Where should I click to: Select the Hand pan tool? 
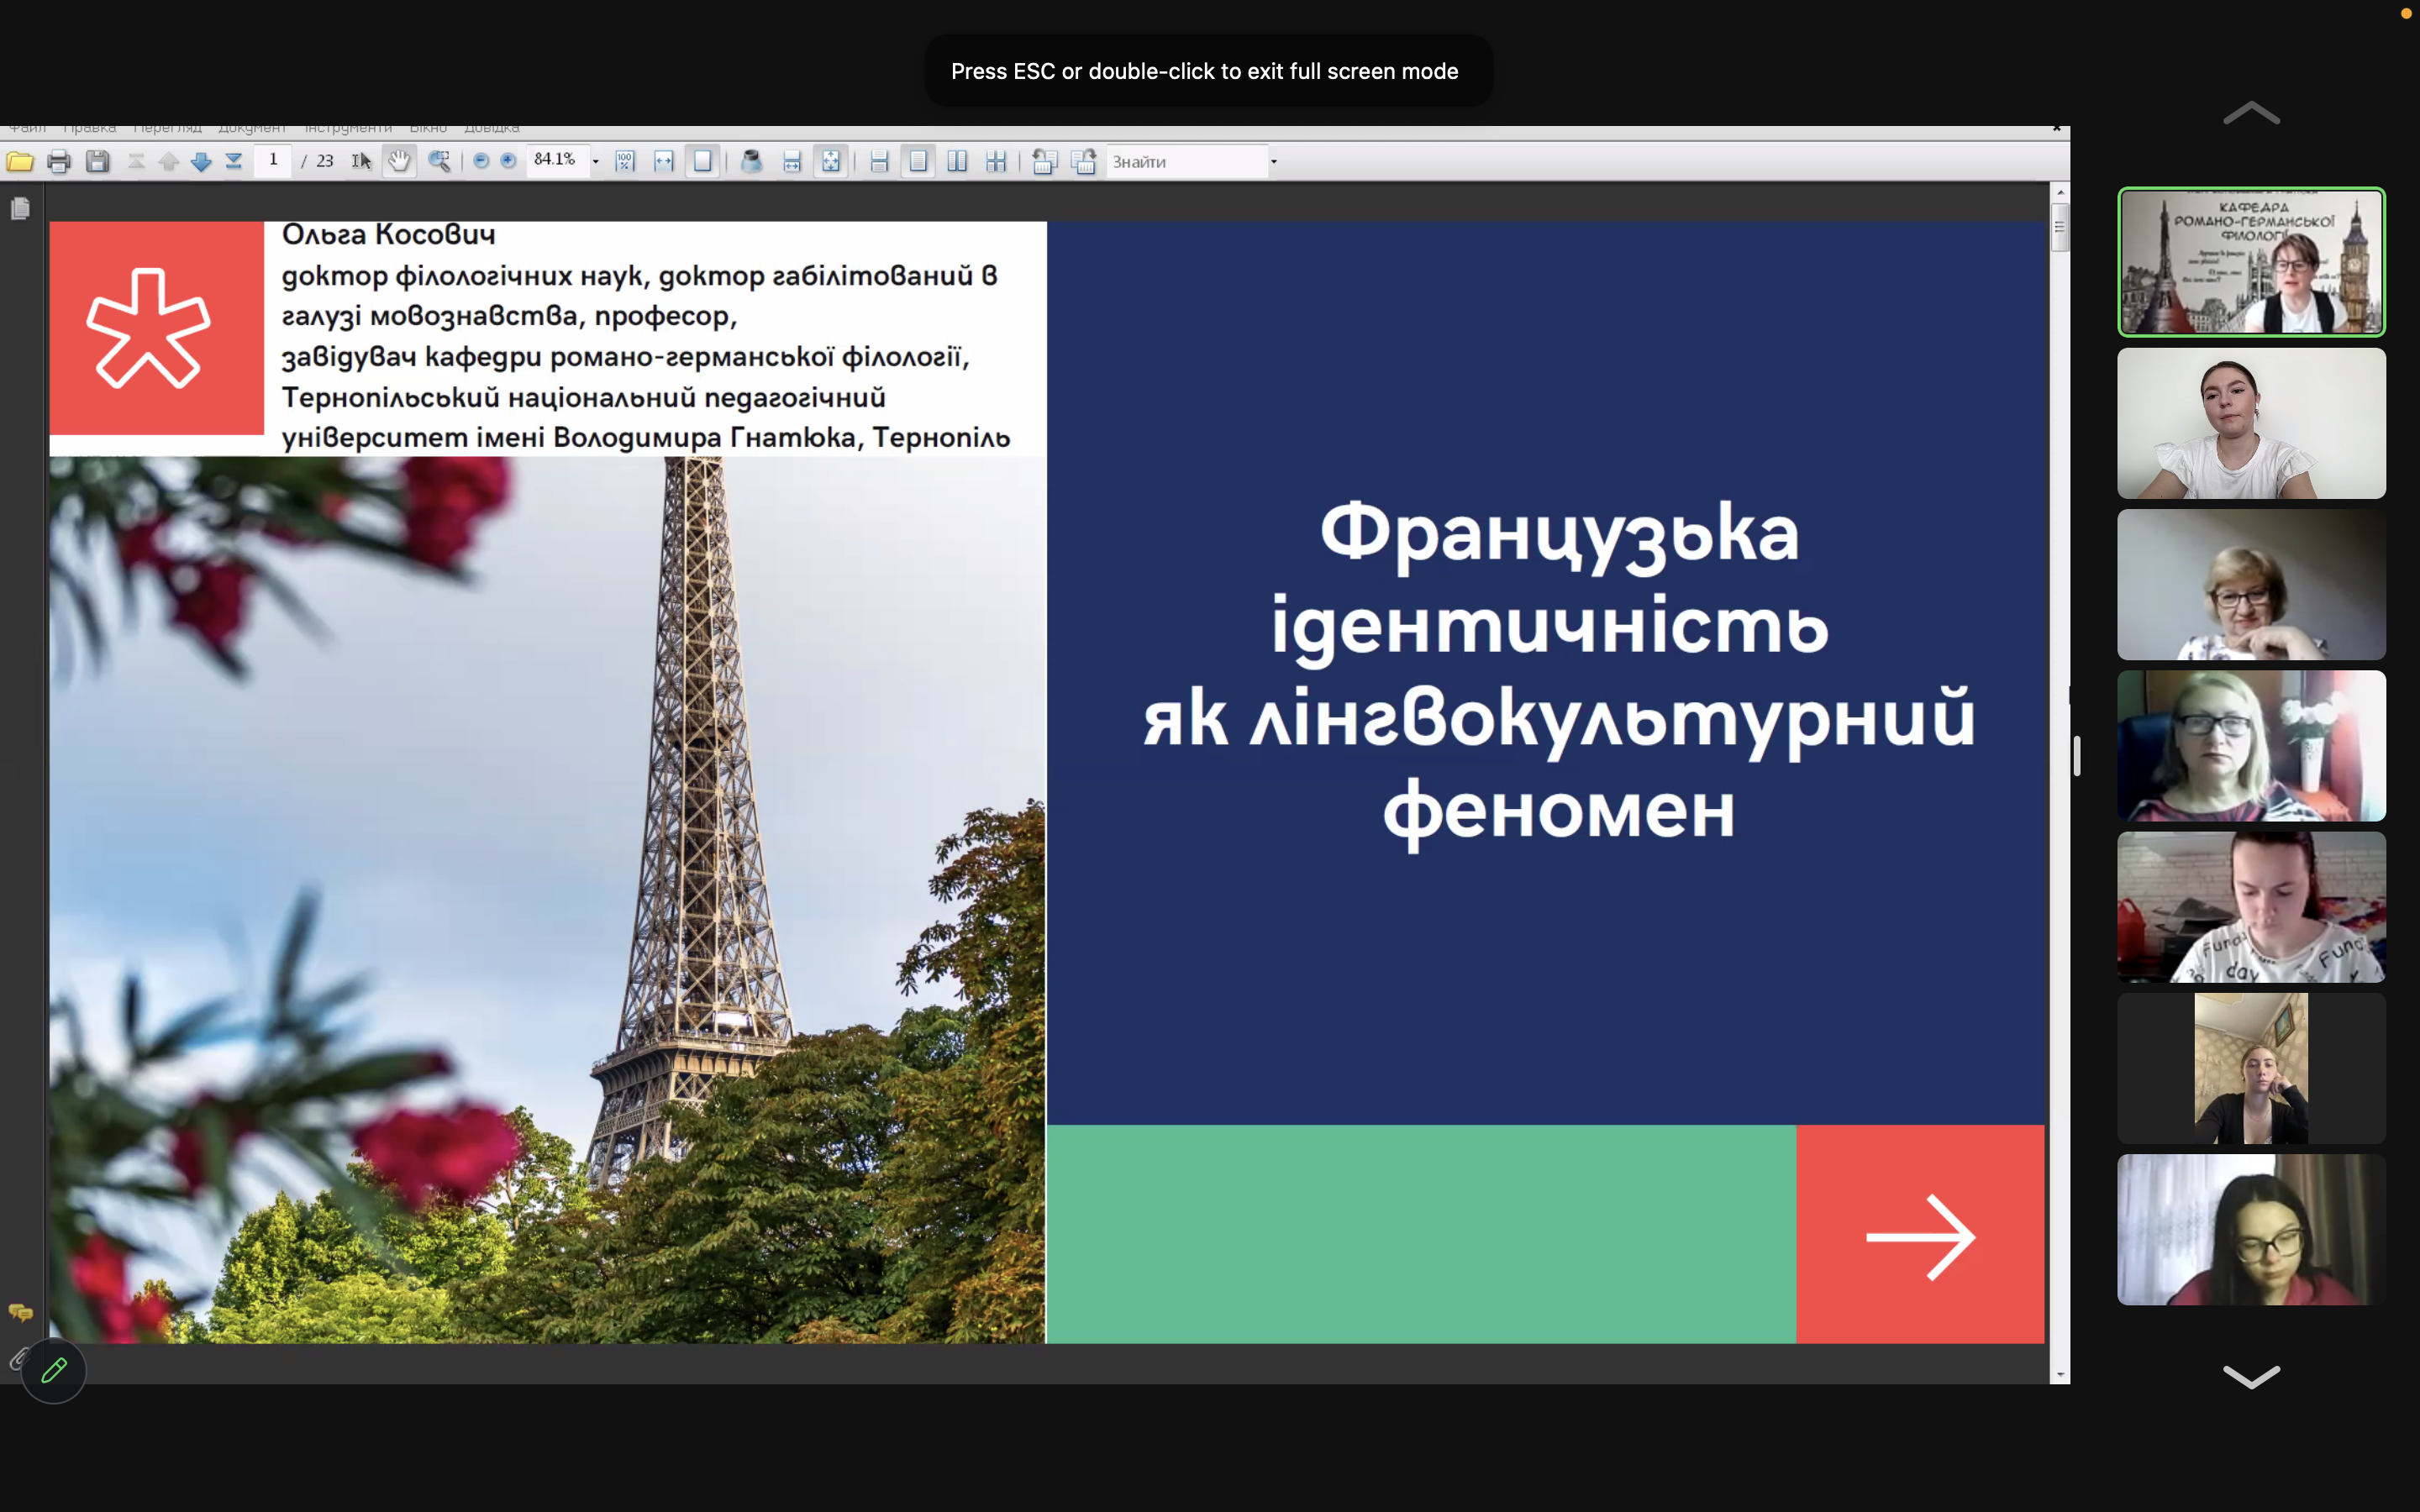click(399, 161)
